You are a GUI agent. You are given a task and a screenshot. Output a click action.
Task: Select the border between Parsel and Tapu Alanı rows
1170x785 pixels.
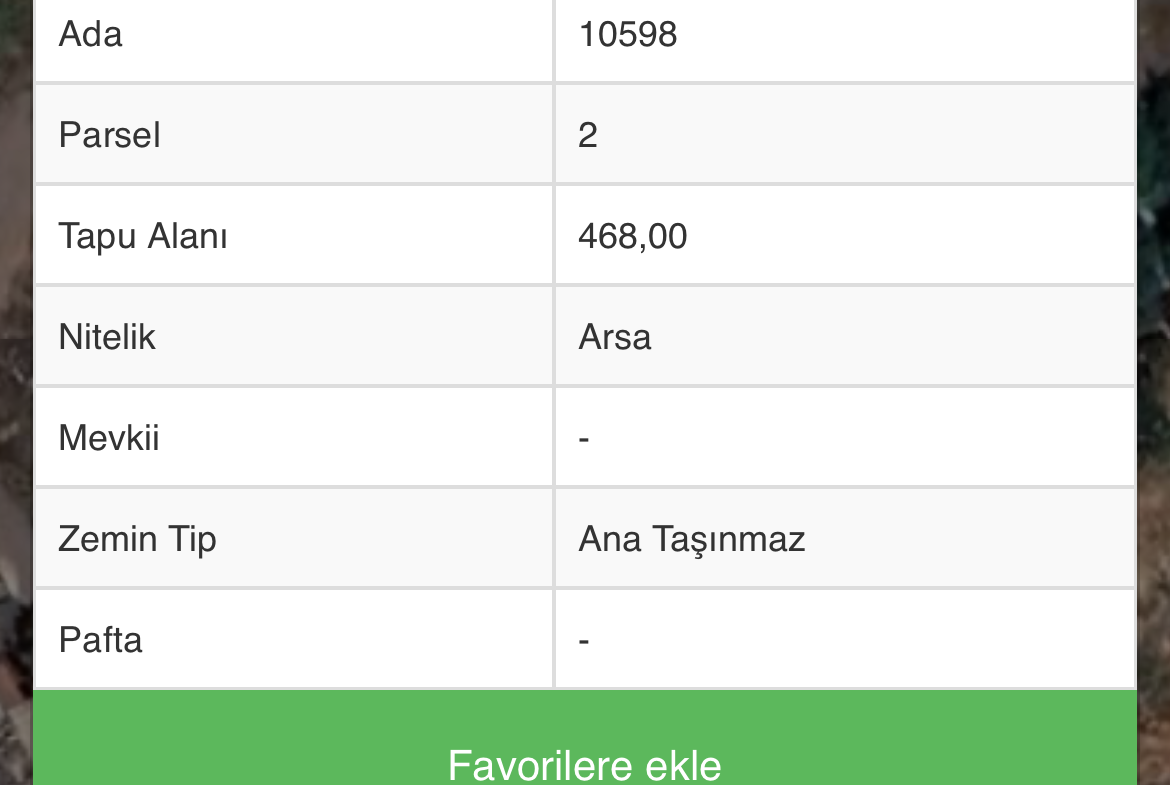pos(585,184)
